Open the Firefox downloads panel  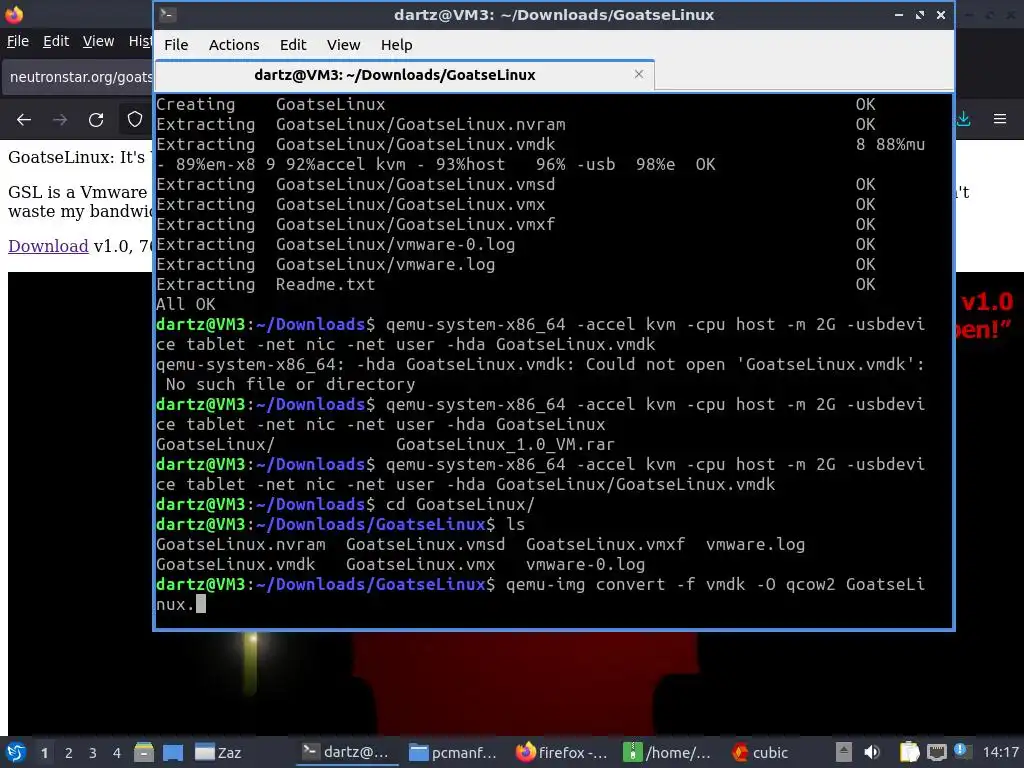tap(963, 119)
